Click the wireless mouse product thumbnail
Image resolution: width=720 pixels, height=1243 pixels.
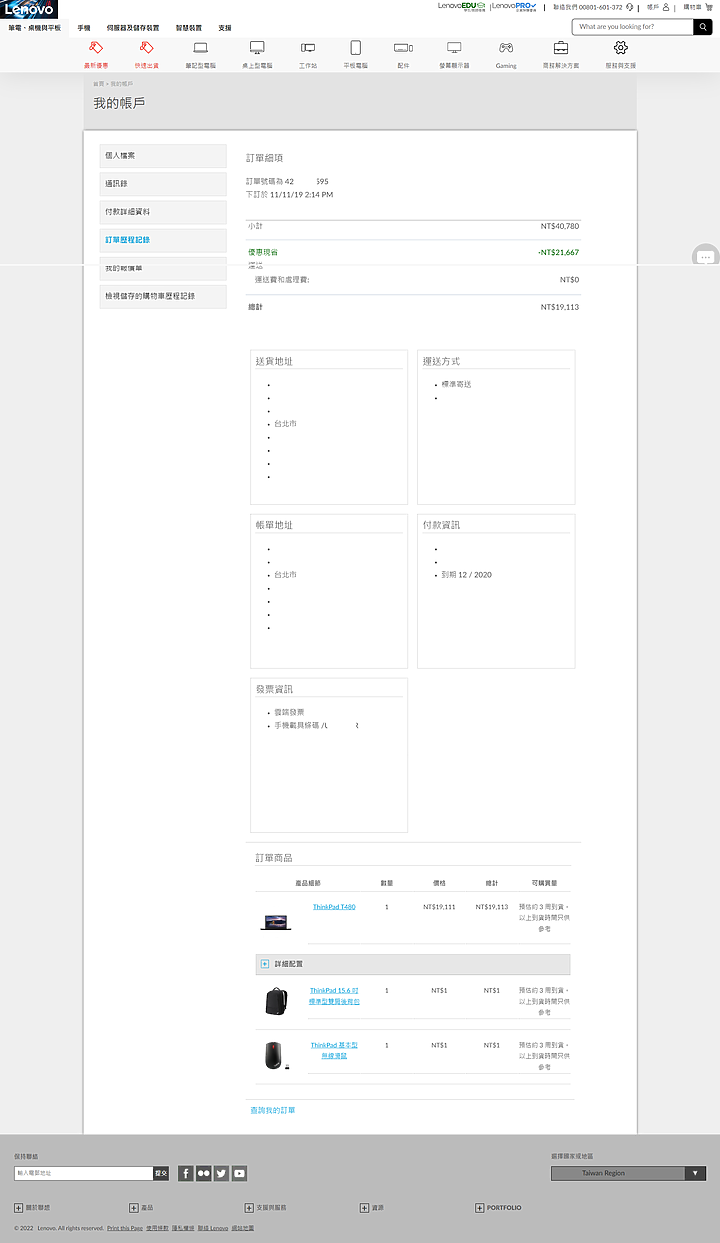[276, 1056]
